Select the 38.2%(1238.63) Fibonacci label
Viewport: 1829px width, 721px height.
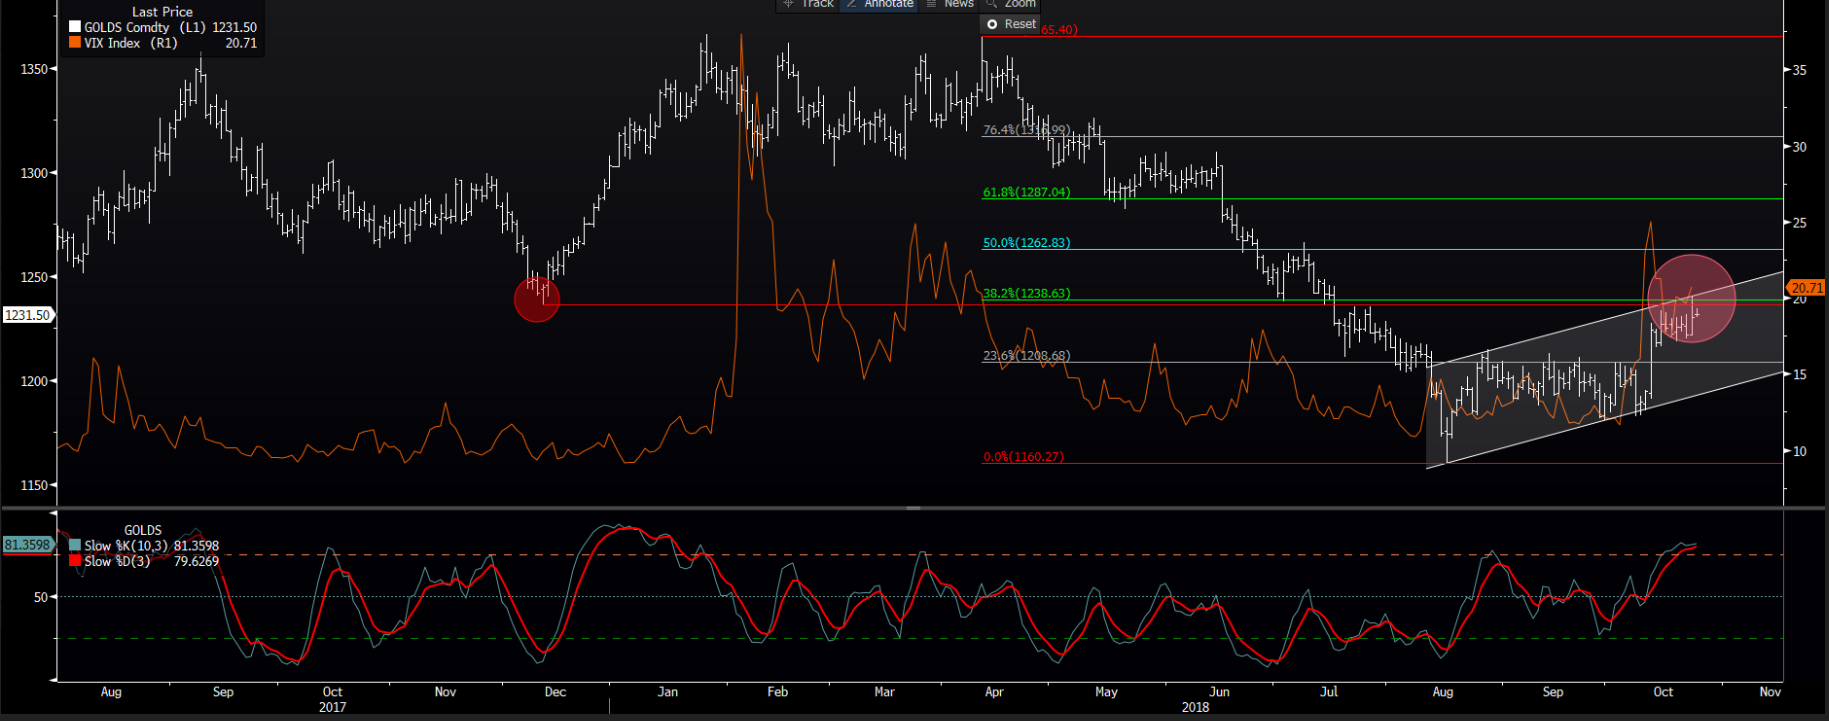pyautogui.click(x=1026, y=294)
